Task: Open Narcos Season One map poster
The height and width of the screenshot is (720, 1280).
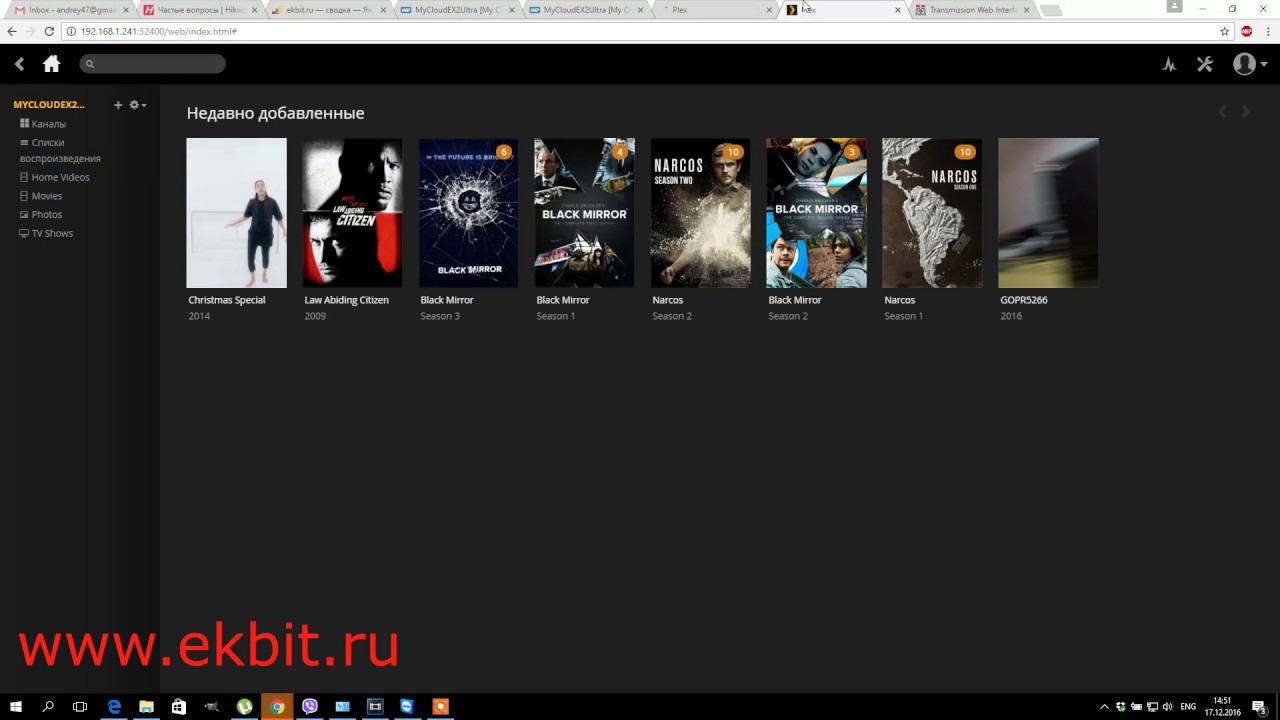Action: [932, 213]
